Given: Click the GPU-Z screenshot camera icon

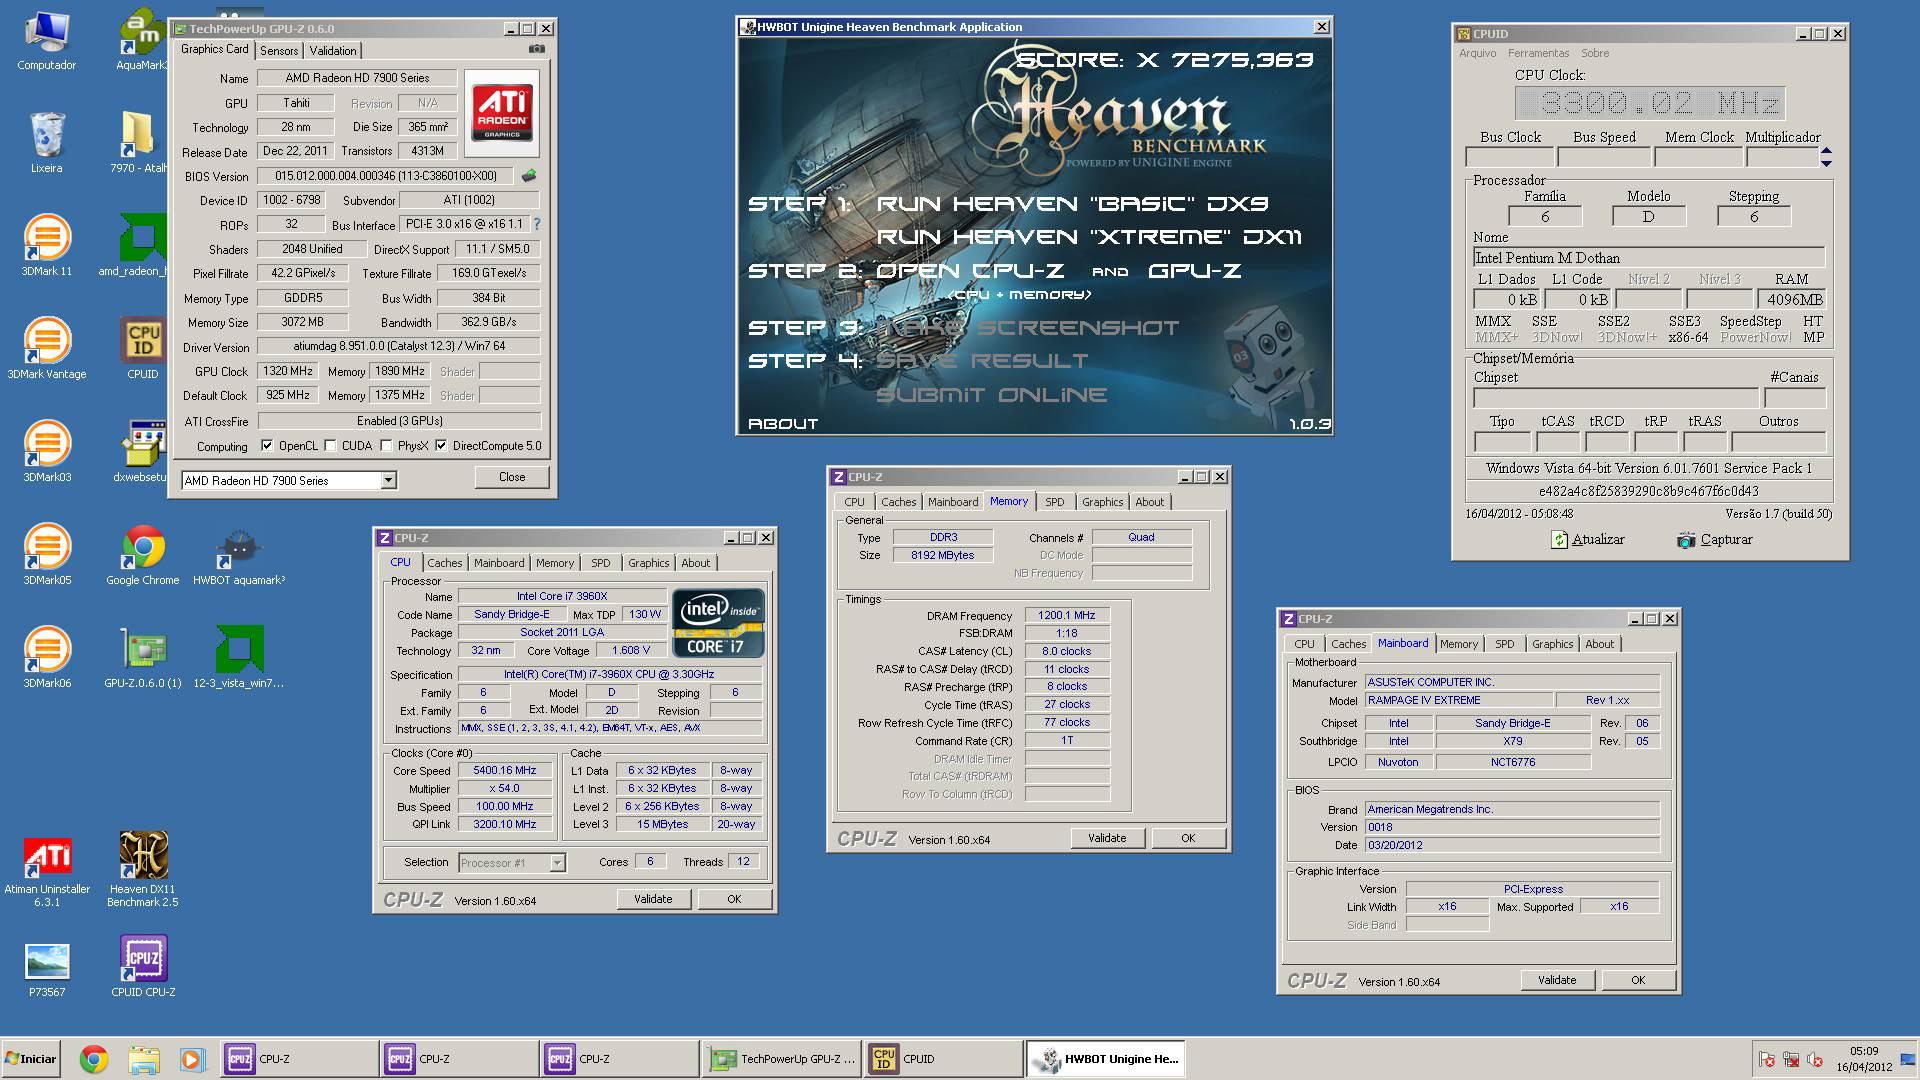Looking at the screenshot, I should tap(537, 49).
